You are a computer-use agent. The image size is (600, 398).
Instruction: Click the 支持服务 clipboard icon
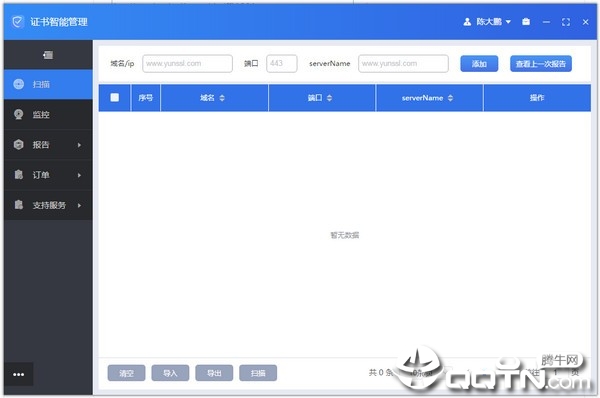click(18, 205)
